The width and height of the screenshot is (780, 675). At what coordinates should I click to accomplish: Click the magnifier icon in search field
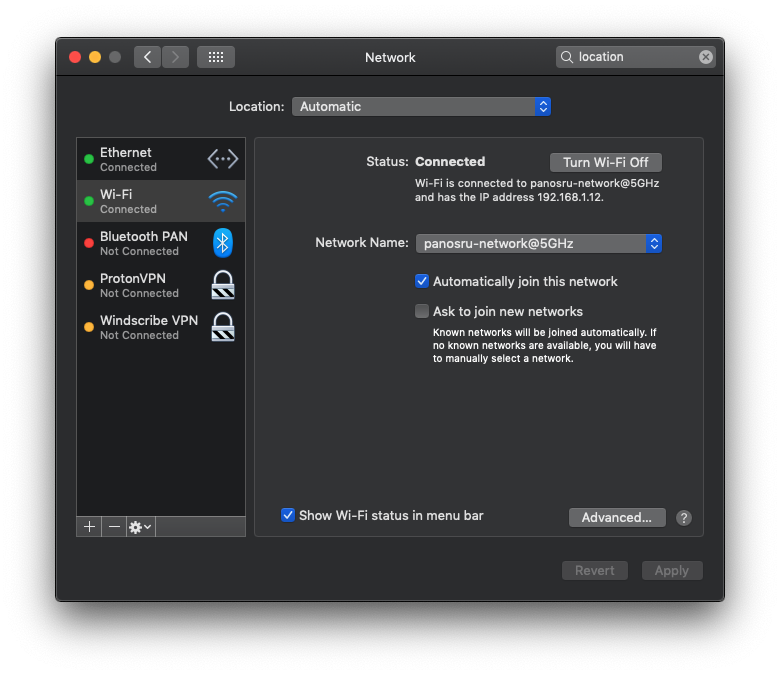click(567, 57)
